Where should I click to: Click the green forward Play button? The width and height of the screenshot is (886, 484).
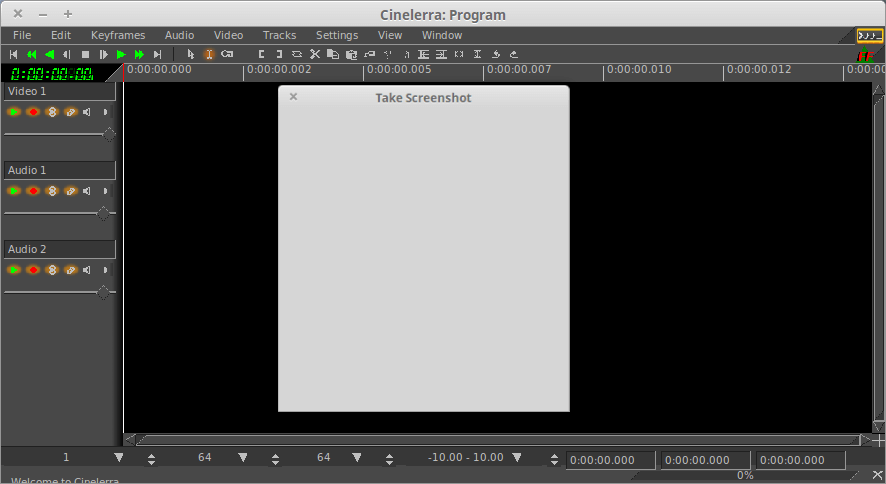121,54
